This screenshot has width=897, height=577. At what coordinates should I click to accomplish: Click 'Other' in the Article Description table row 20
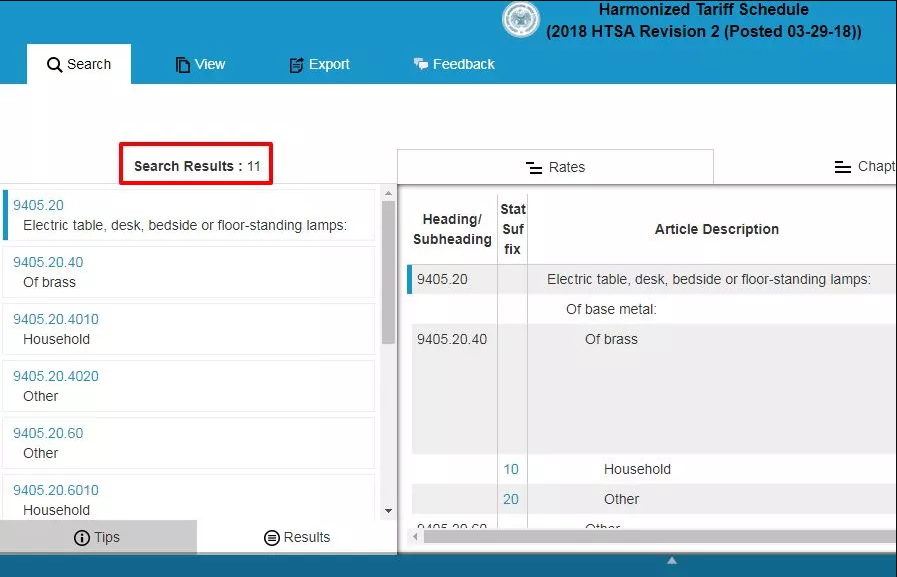pyautogui.click(x=621, y=499)
